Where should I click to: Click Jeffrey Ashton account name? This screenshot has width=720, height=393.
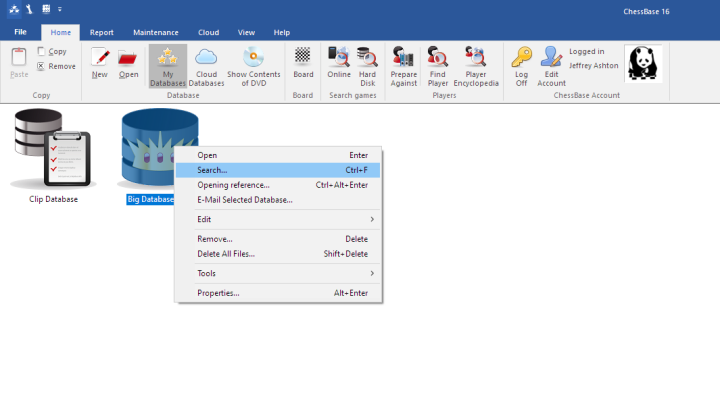point(594,66)
